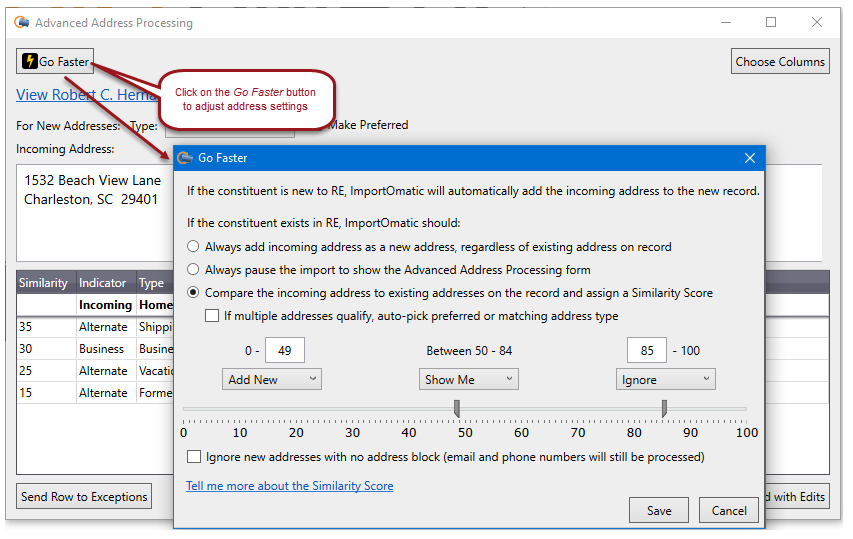Click the incoming address text 1532 Beach View Lane
The image size is (853, 539).
(92, 180)
